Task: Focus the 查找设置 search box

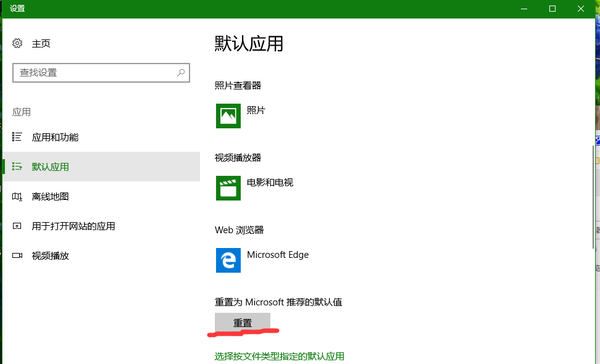Action: 101,73
